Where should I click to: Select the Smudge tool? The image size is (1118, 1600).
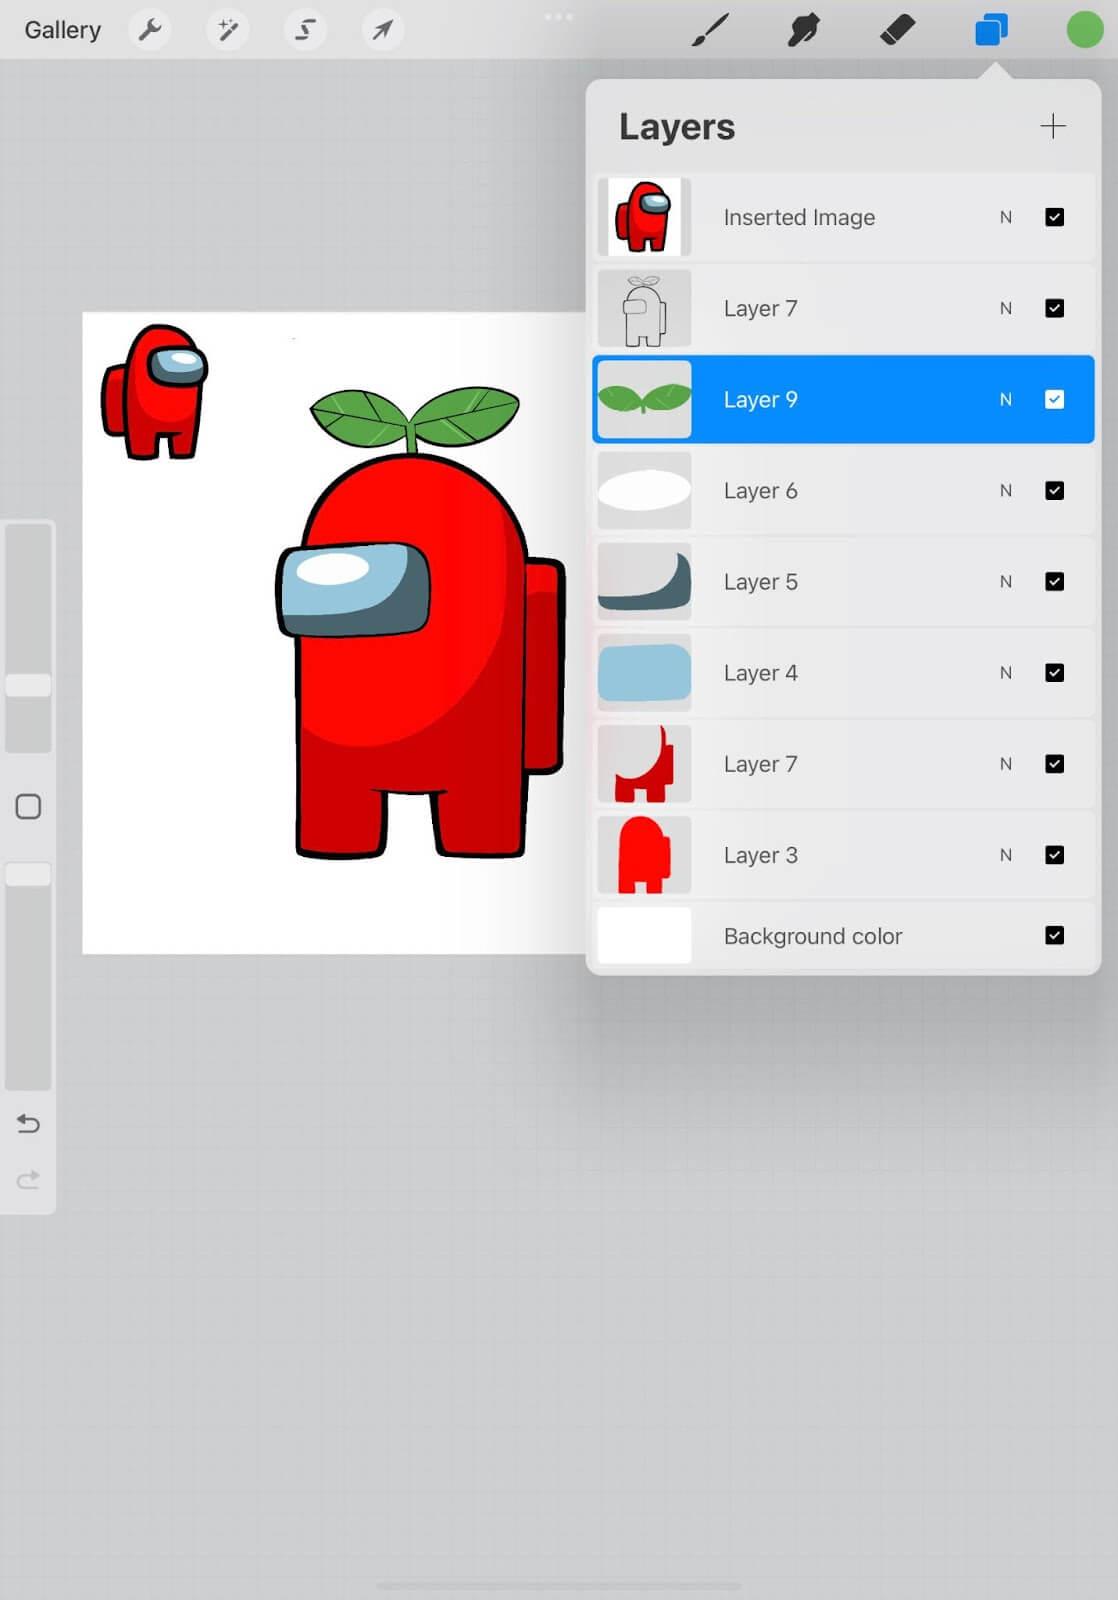[803, 30]
